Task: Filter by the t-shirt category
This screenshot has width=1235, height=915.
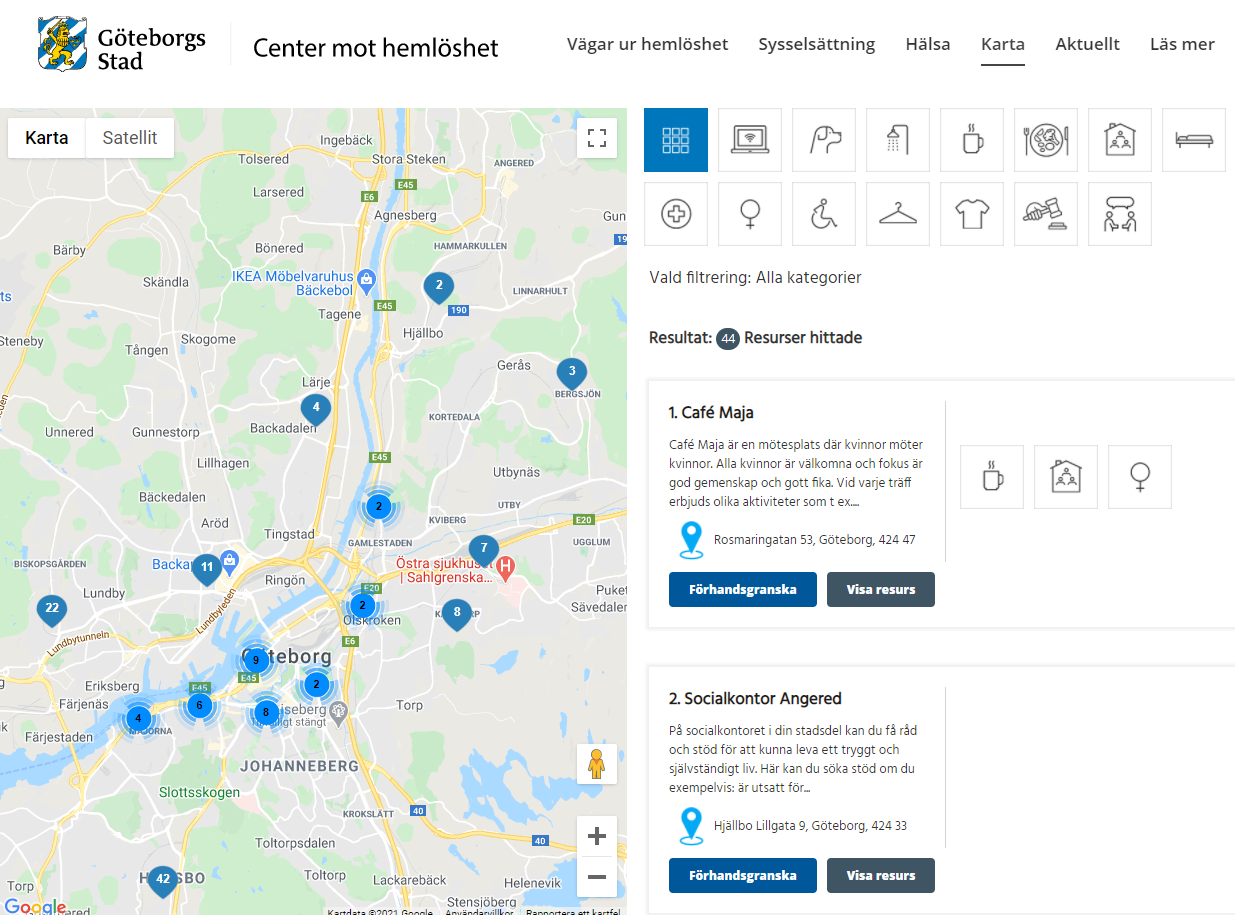Action: coord(972,214)
